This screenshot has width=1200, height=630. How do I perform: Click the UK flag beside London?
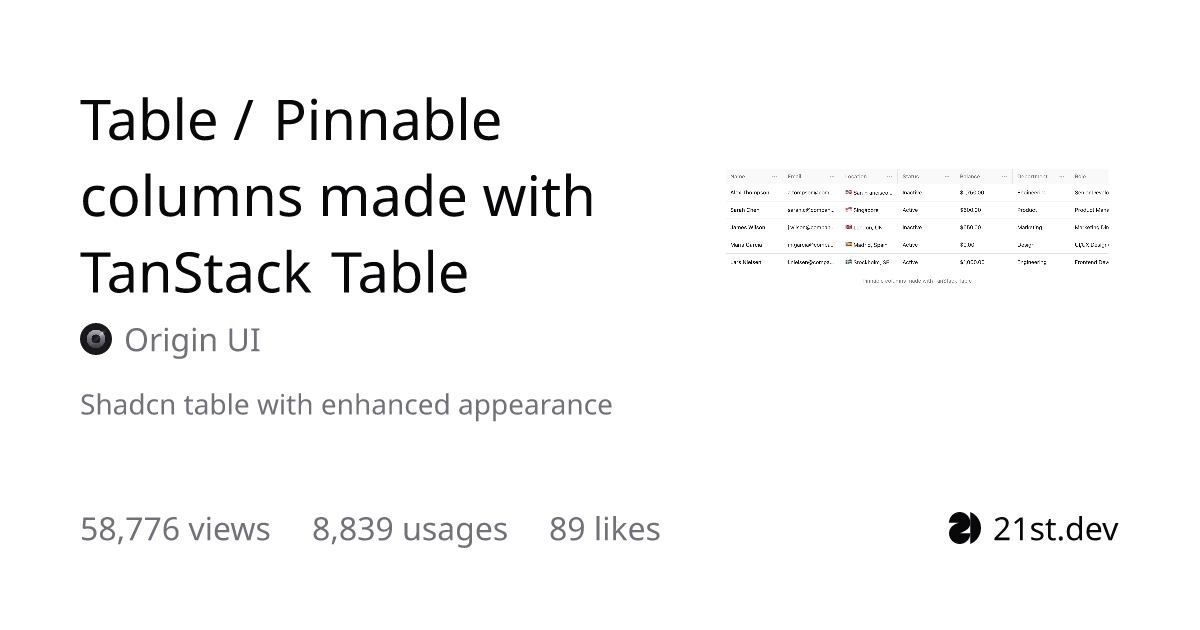848,227
